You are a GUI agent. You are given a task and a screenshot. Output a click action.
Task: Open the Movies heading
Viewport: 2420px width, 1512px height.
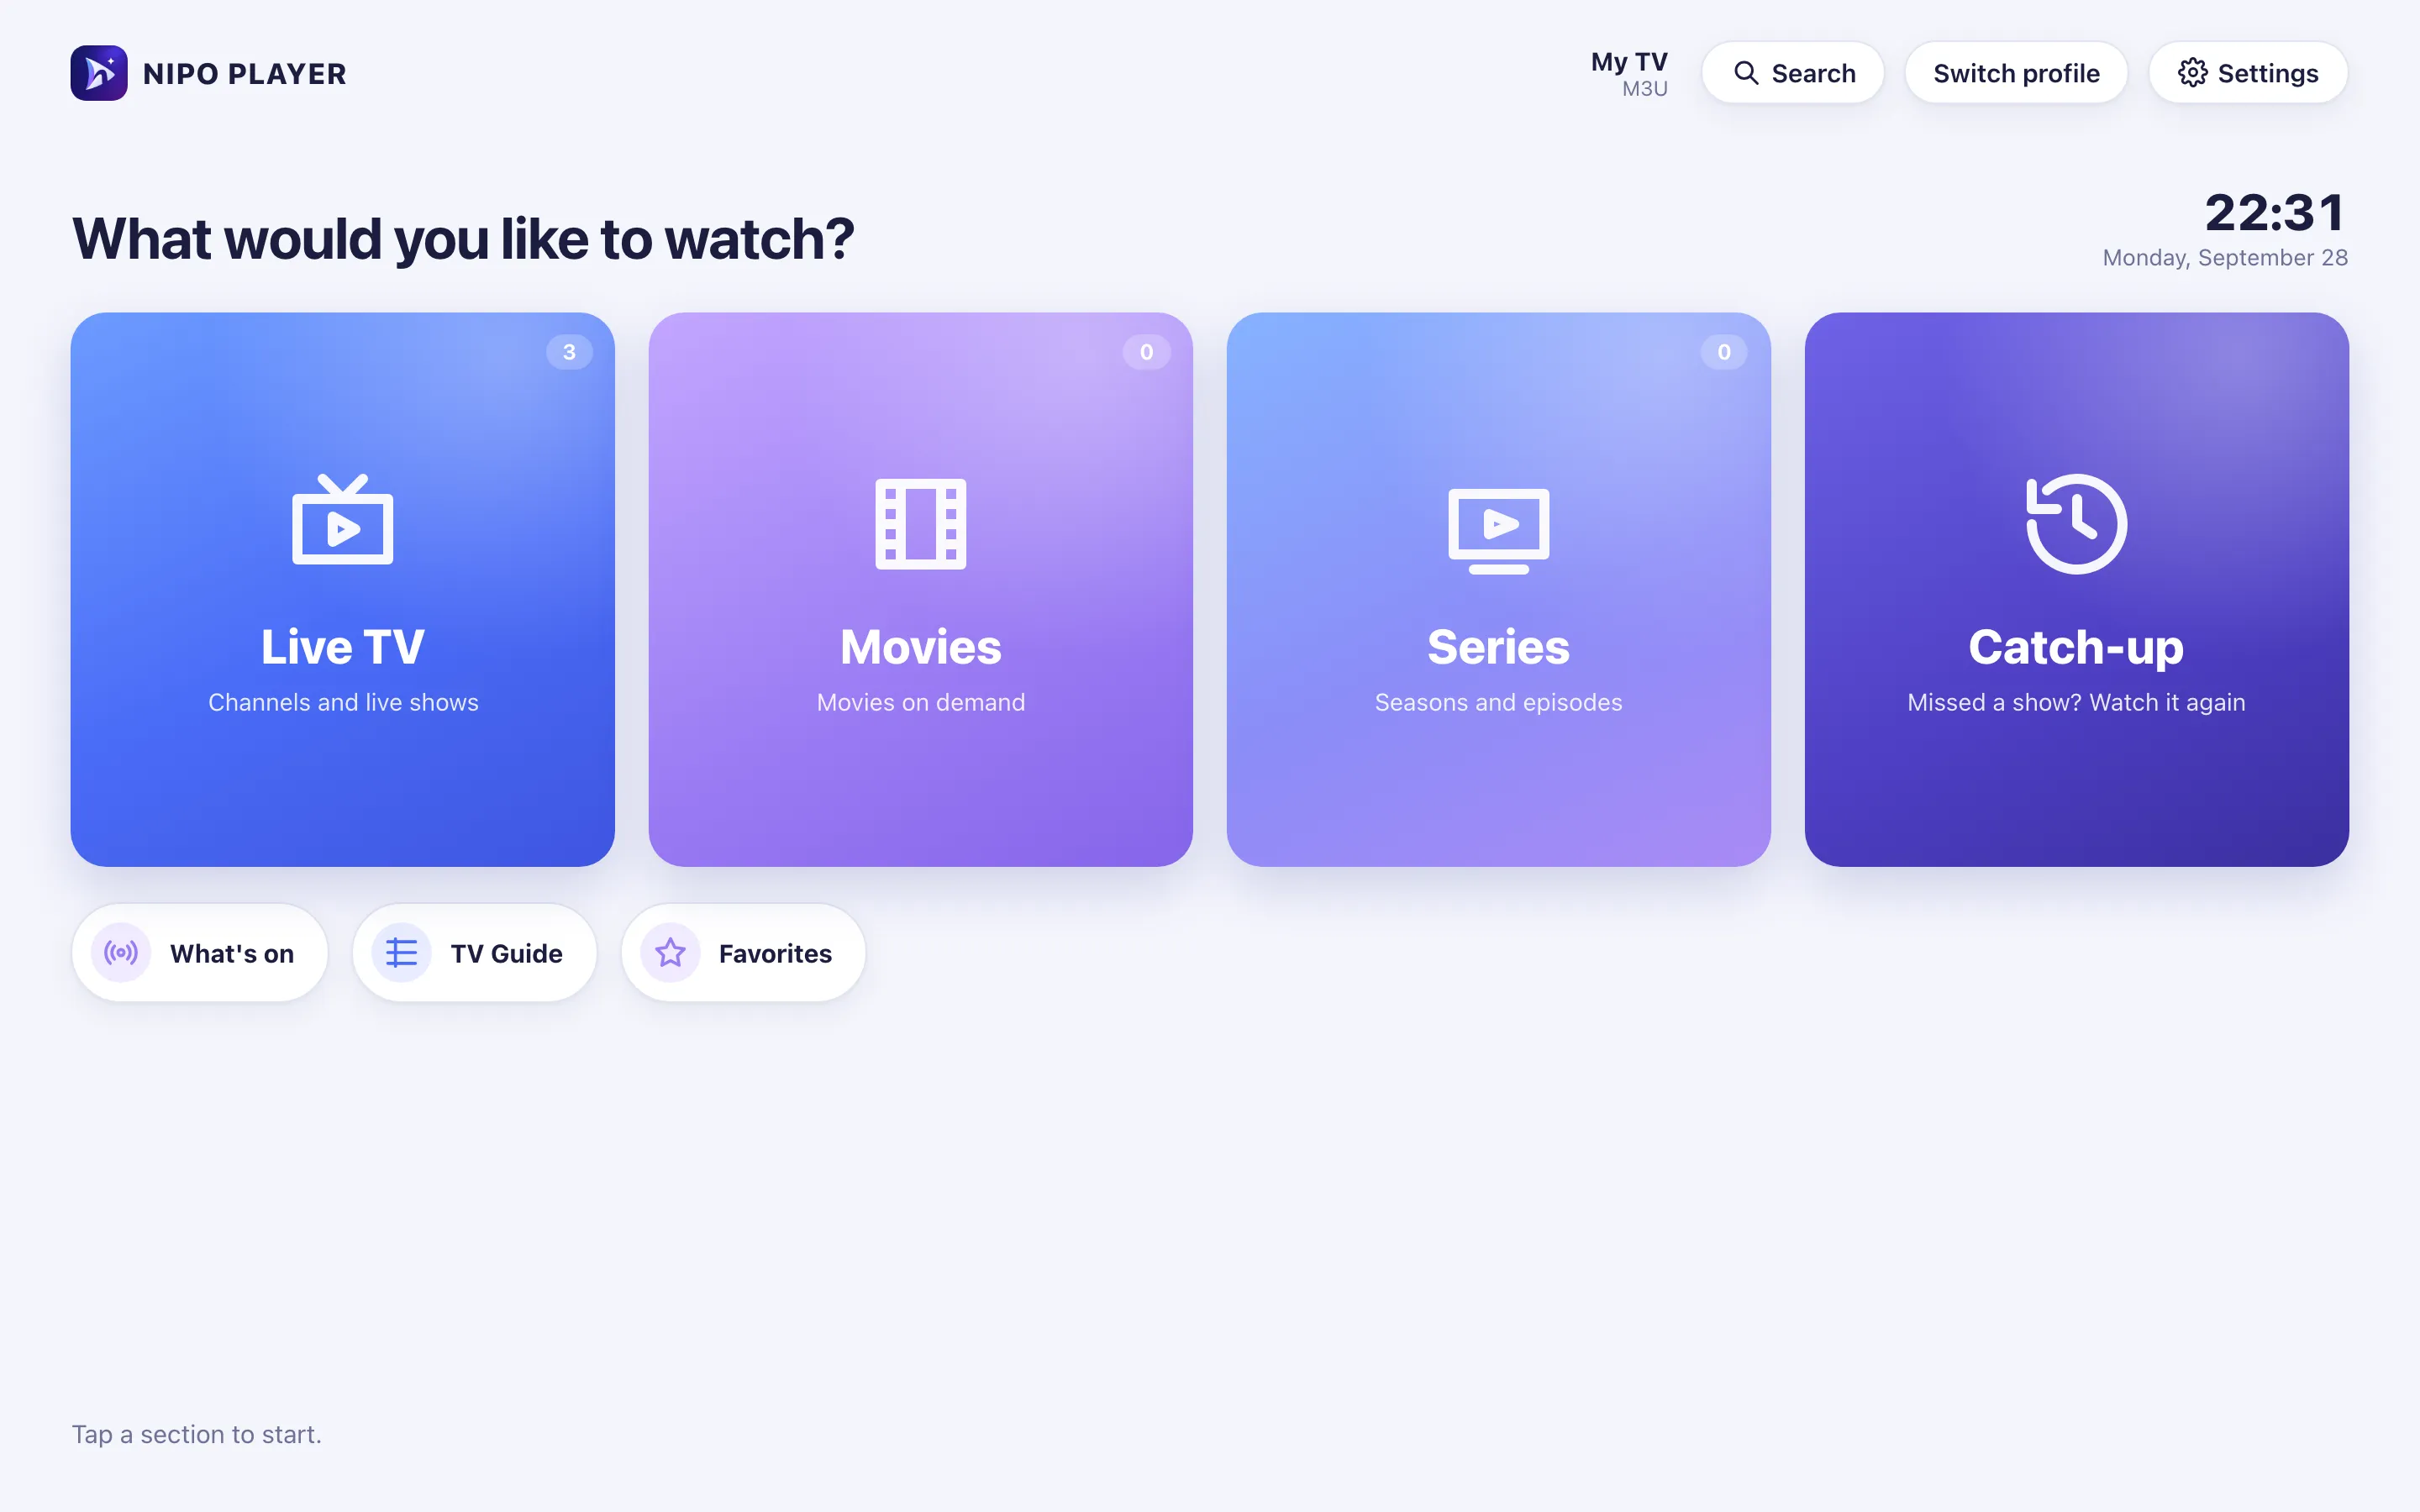pyautogui.click(x=921, y=647)
